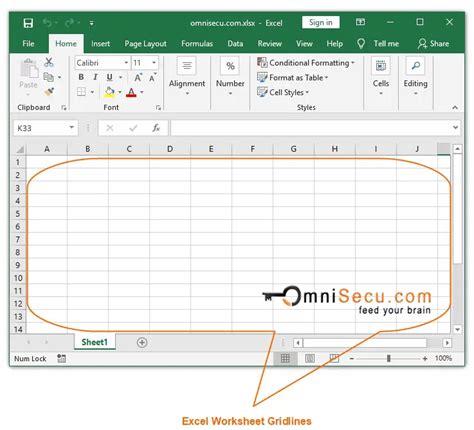The width and height of the screenshot is (474, 430).
Task: Open the Name Box dropdown arrow
Action: 71,127
